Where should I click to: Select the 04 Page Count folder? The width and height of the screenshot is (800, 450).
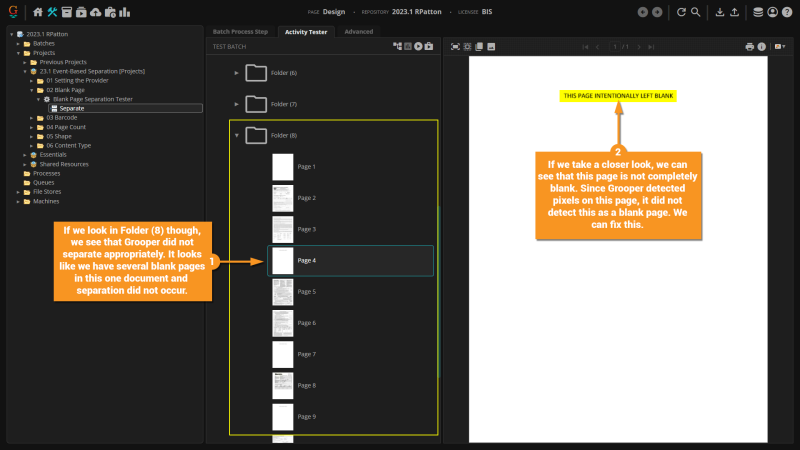tap(66, 127)
